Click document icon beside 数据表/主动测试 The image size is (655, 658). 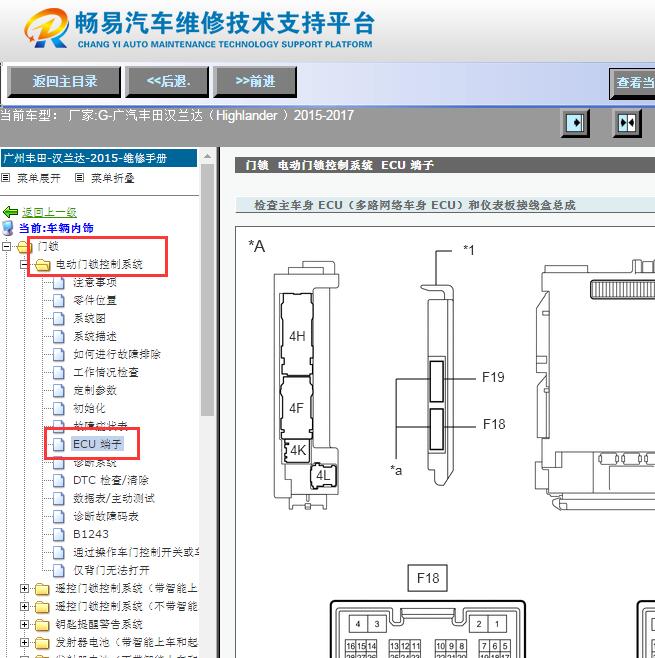pos(59,499)
